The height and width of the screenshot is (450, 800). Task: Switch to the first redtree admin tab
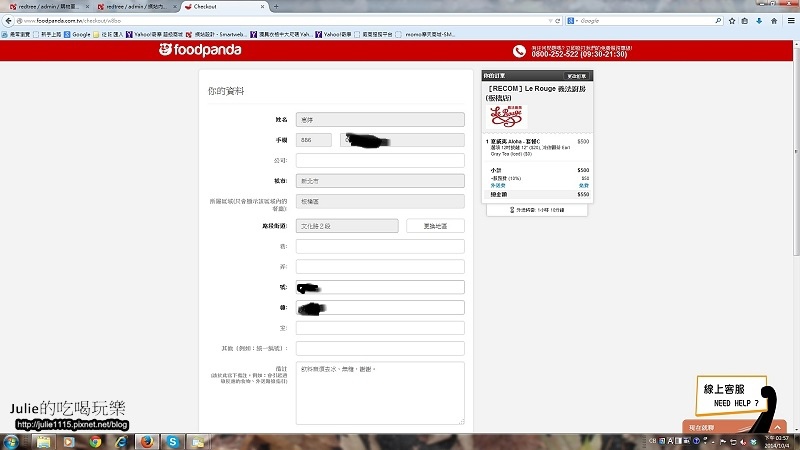46,6
